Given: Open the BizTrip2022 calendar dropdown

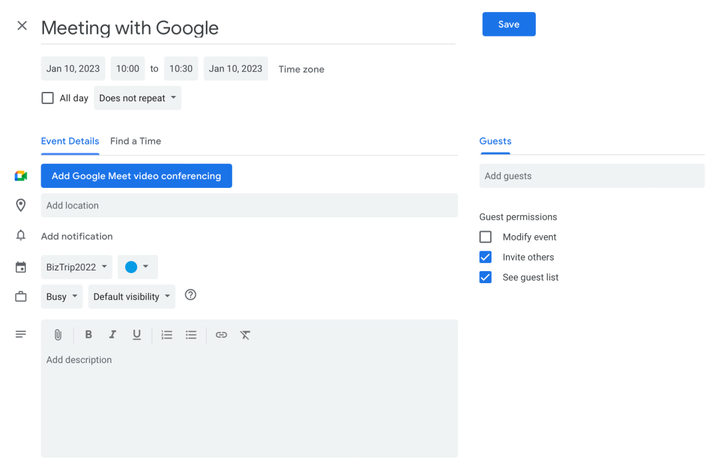Looking at the screenshot, I should [x=76, y=267].
